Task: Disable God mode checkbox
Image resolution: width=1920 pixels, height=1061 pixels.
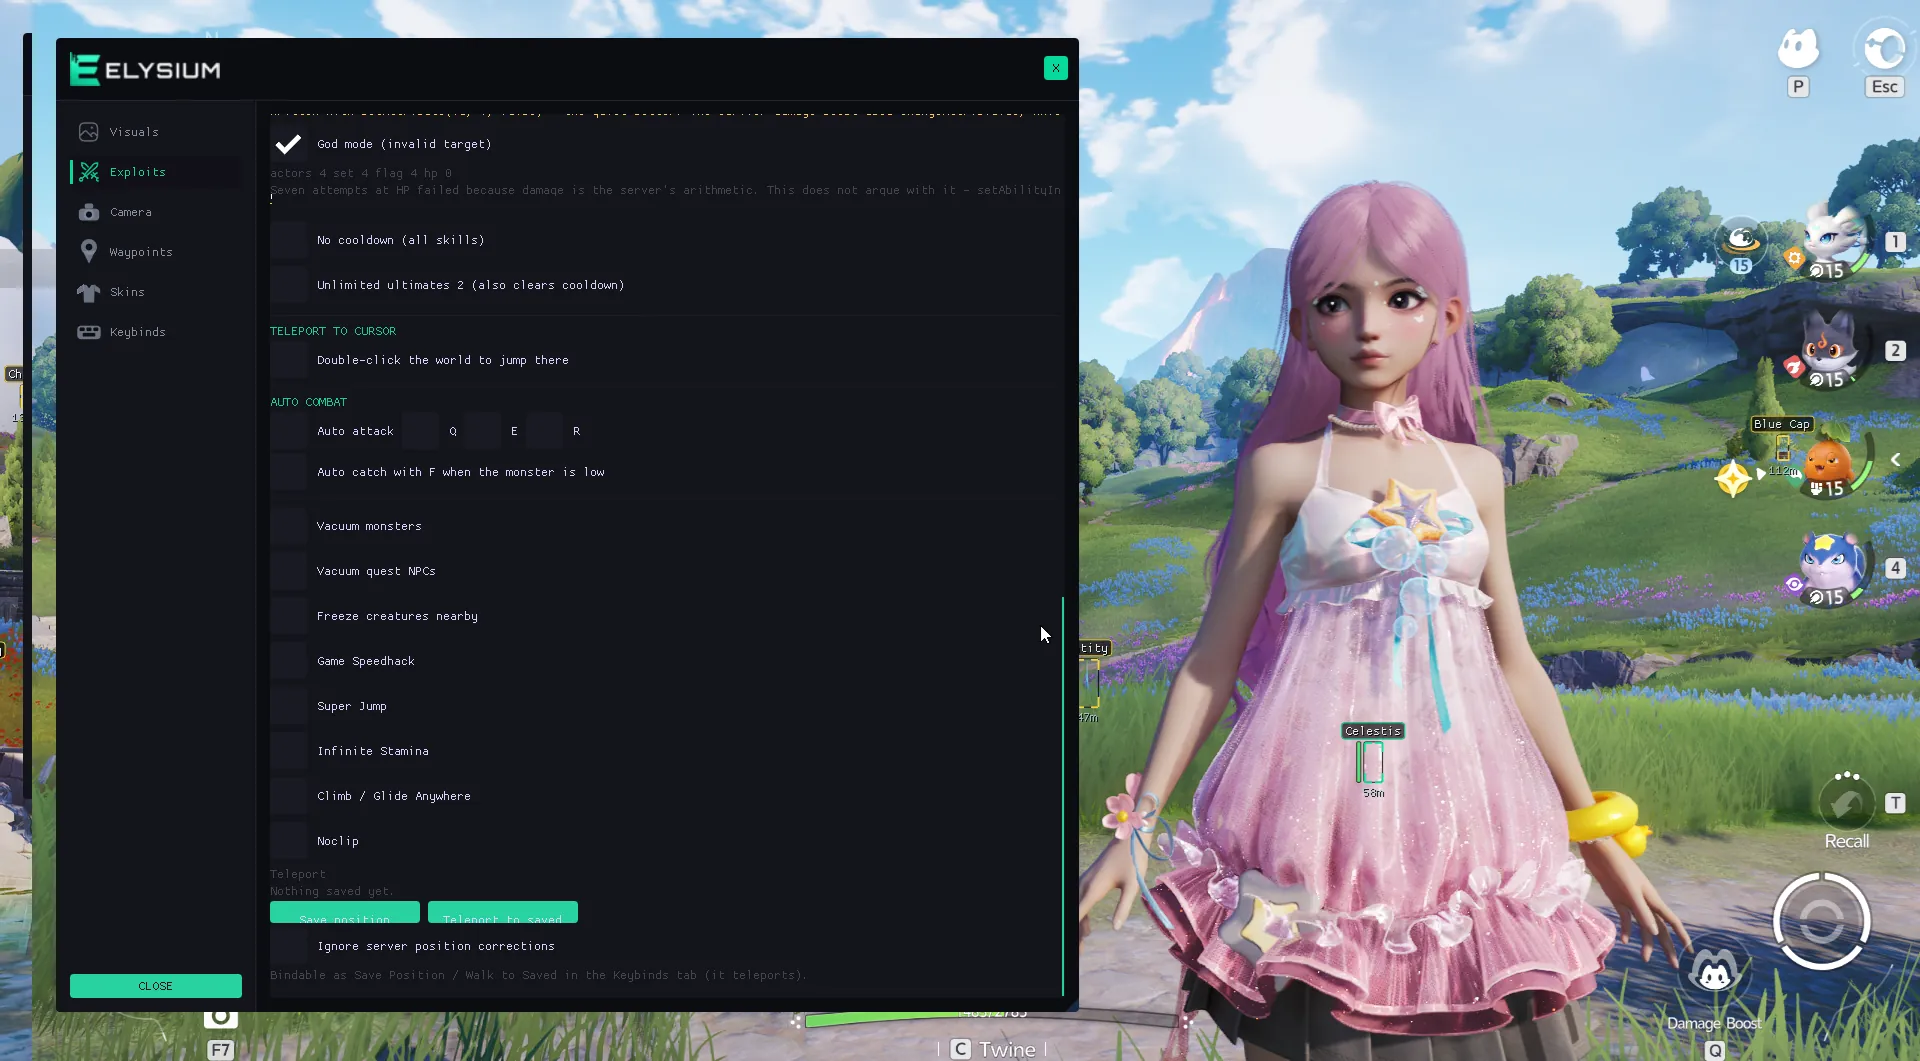Action: (x=288, y=144)
